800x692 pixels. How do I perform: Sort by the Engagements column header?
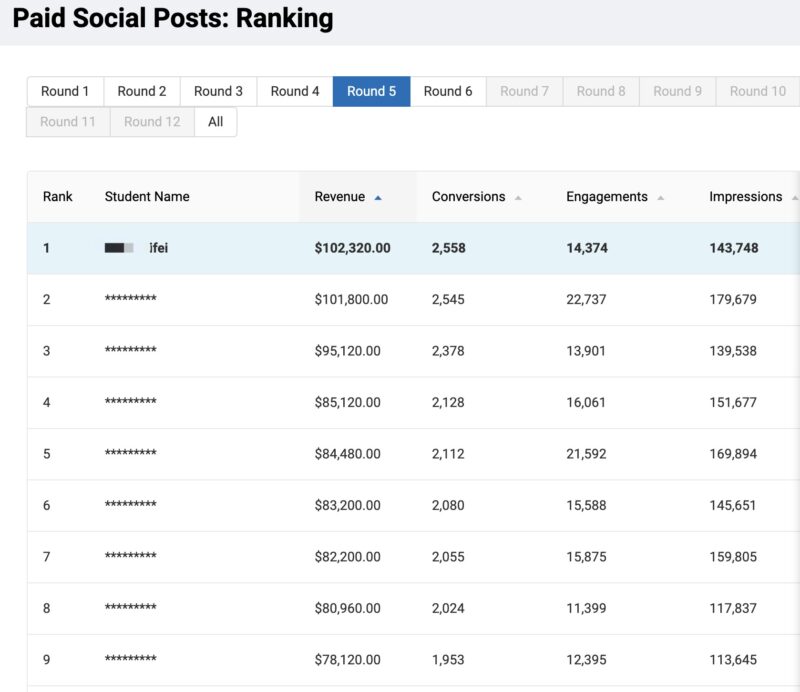tap(622, 196)
